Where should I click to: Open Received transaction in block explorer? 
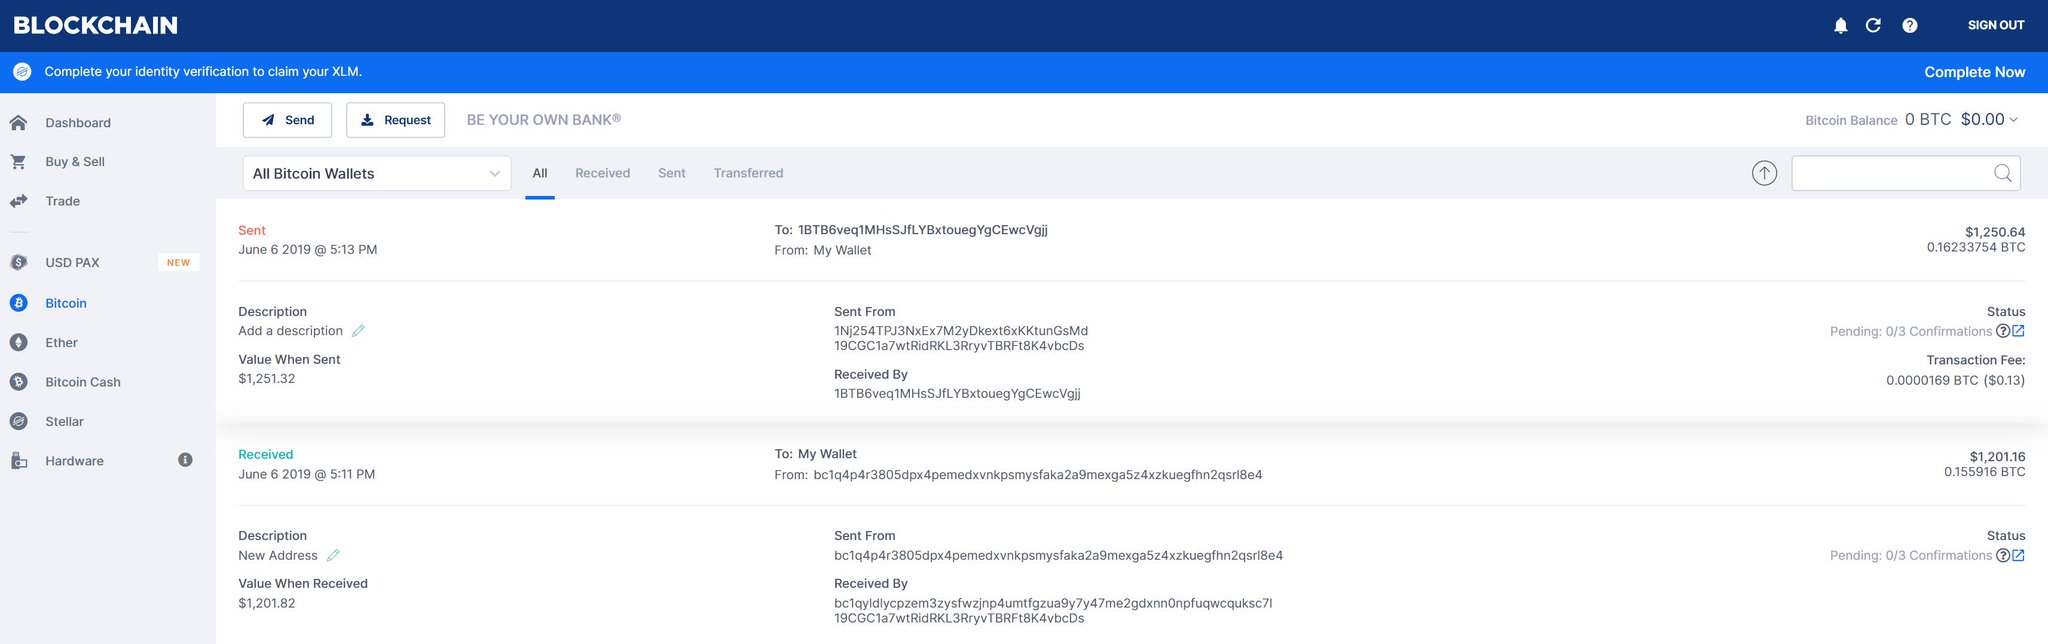2018,555
